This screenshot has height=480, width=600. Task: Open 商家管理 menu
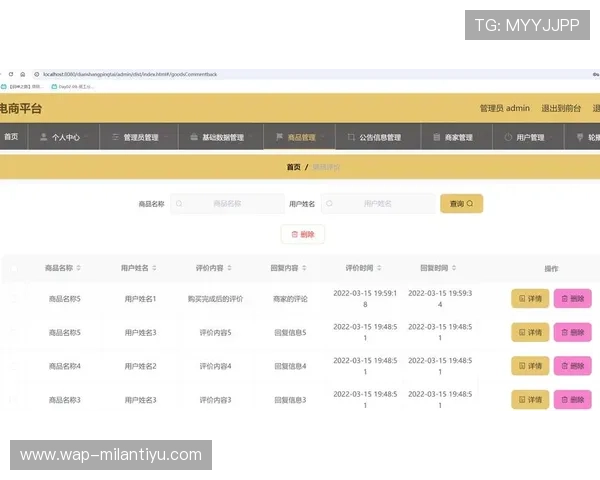[x=457, y=137]
